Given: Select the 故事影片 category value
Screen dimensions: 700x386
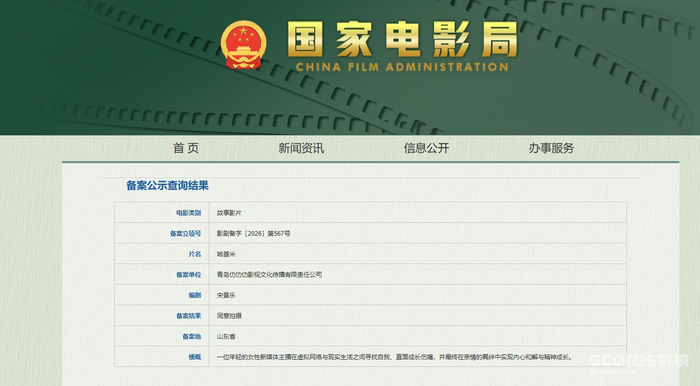Looking at the screenshot, I should 229,213.
